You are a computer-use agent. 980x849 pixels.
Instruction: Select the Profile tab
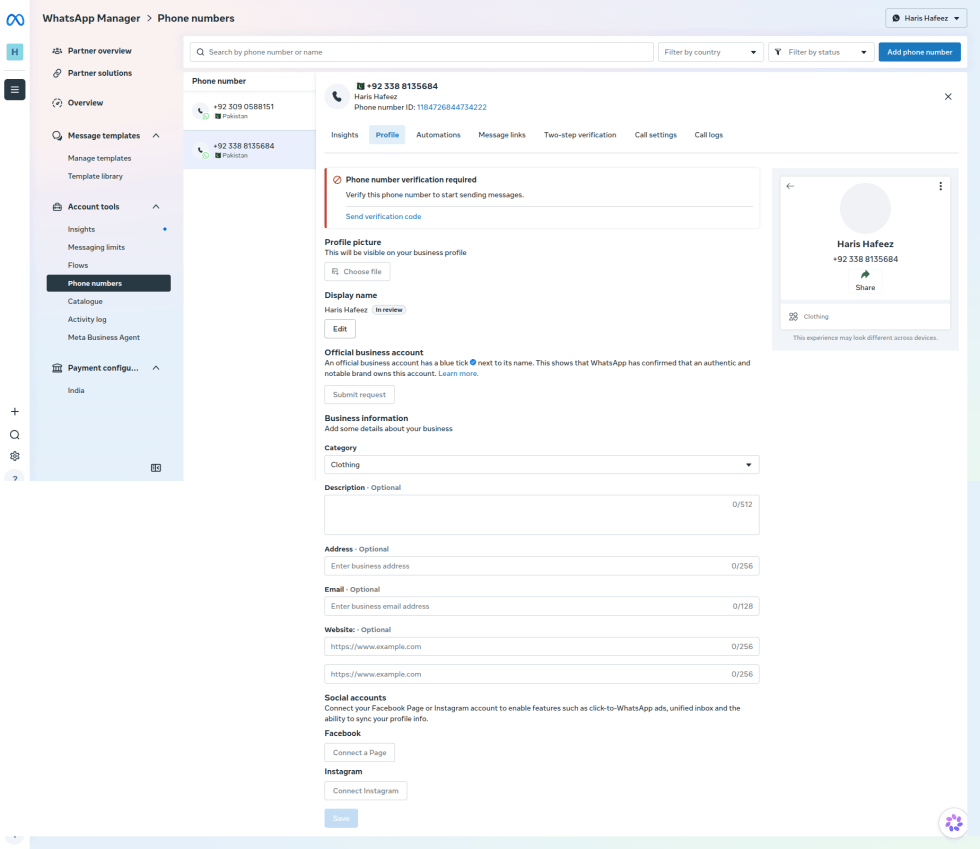[387, 135]
